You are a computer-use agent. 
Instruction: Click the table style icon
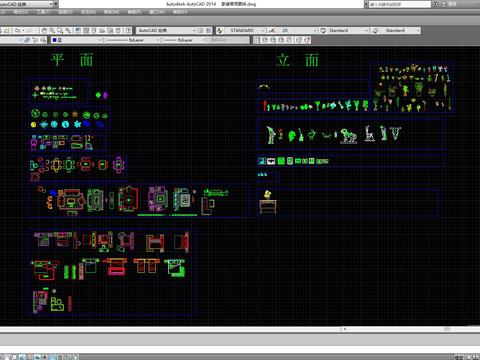pos(323,30)
